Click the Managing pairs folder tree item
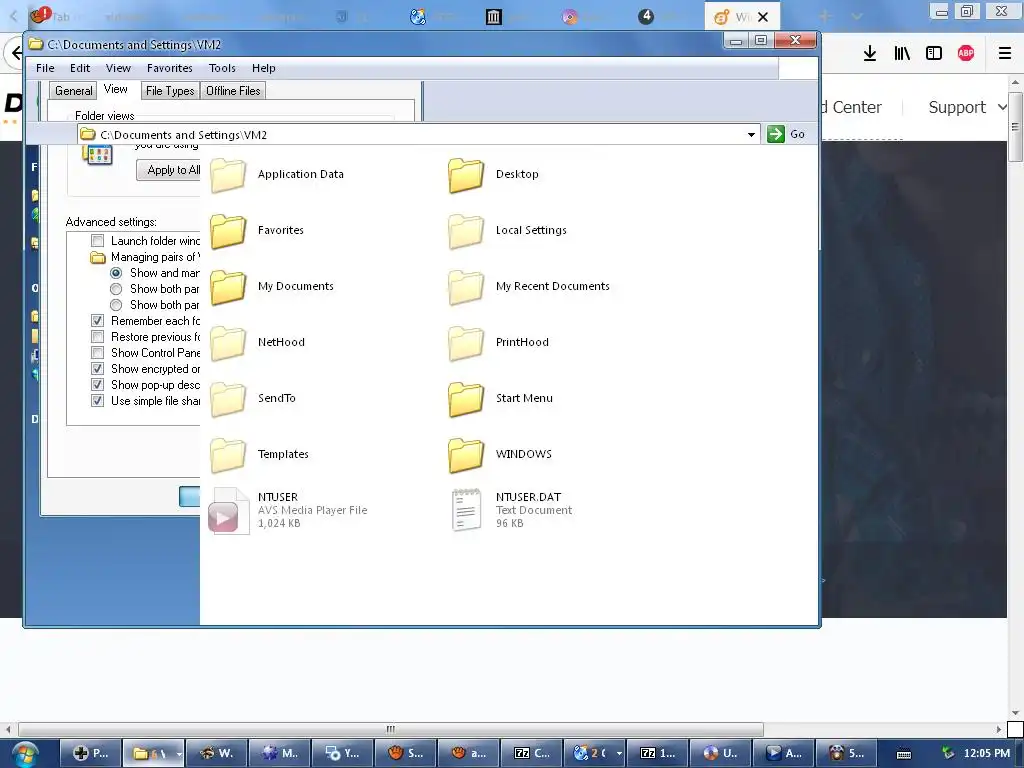The image size is (1024, 768). 146,257
